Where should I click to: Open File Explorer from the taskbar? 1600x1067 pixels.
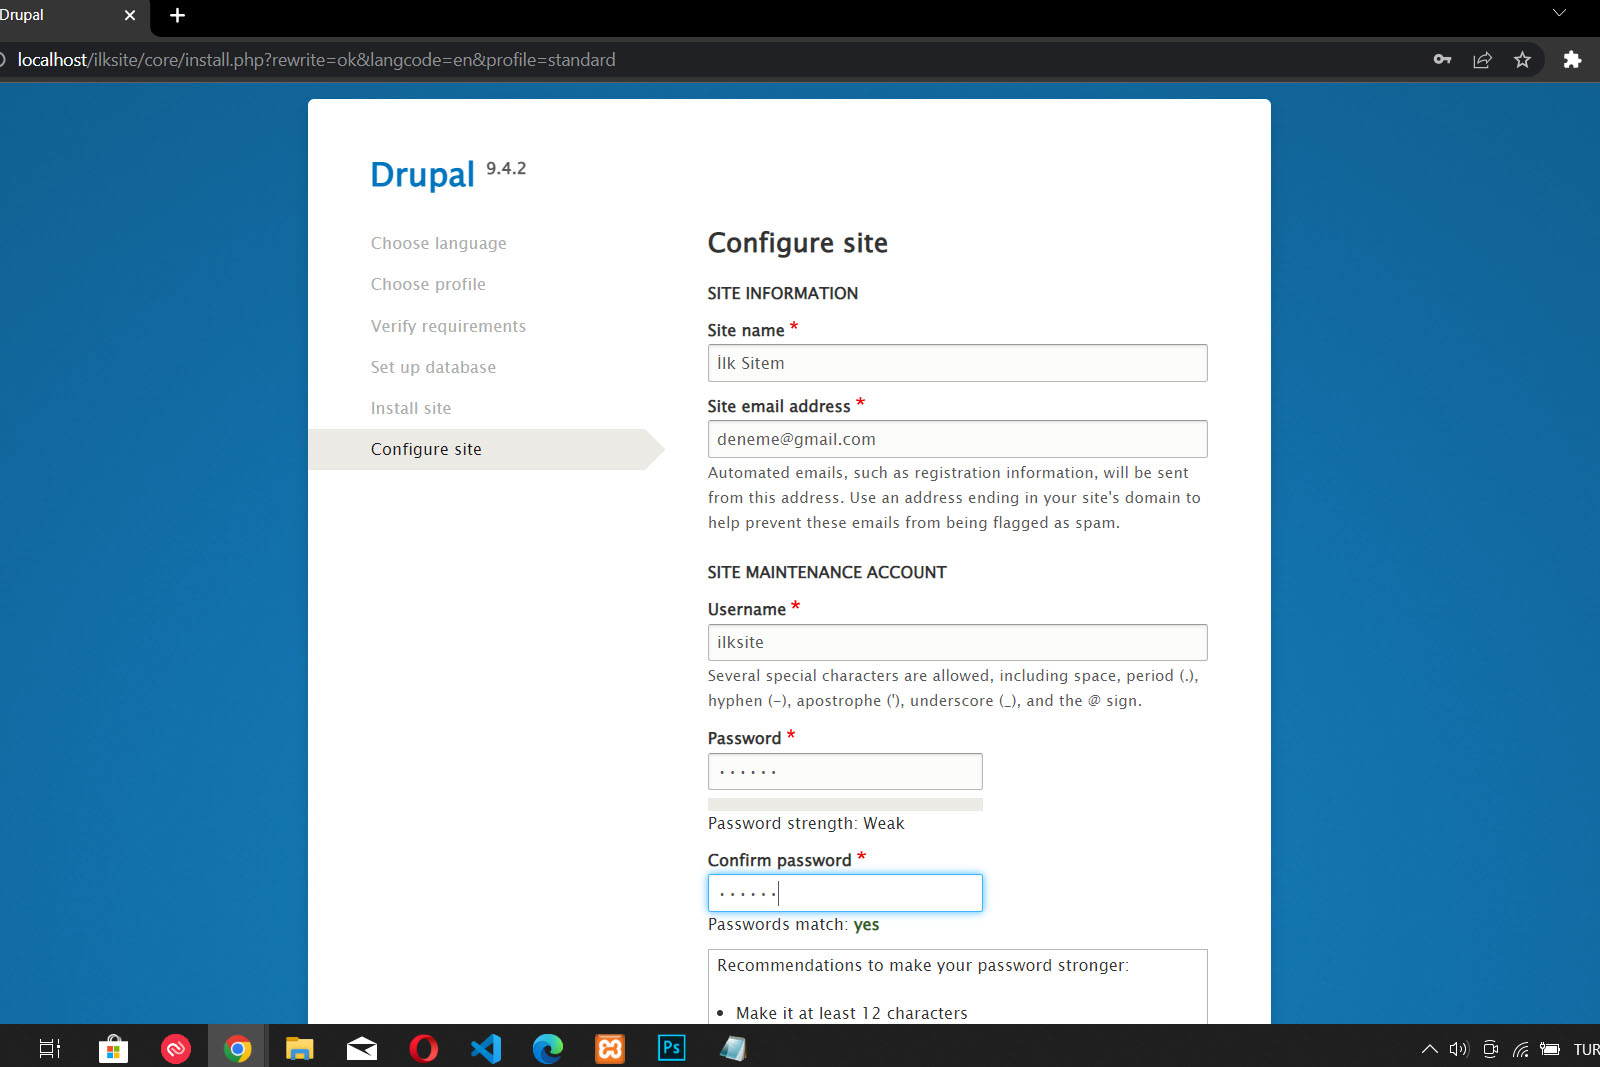[299, 1048]
